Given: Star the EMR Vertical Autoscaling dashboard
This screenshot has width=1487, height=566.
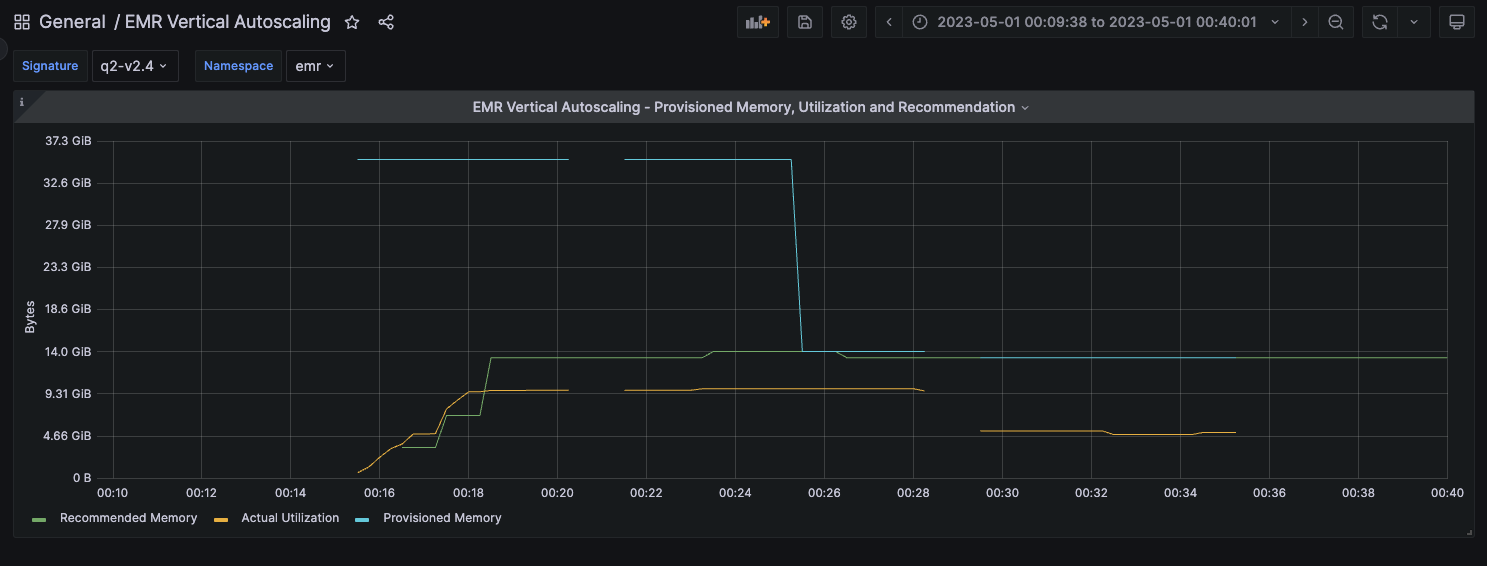Looking at the screenshot, I should 352,22.
